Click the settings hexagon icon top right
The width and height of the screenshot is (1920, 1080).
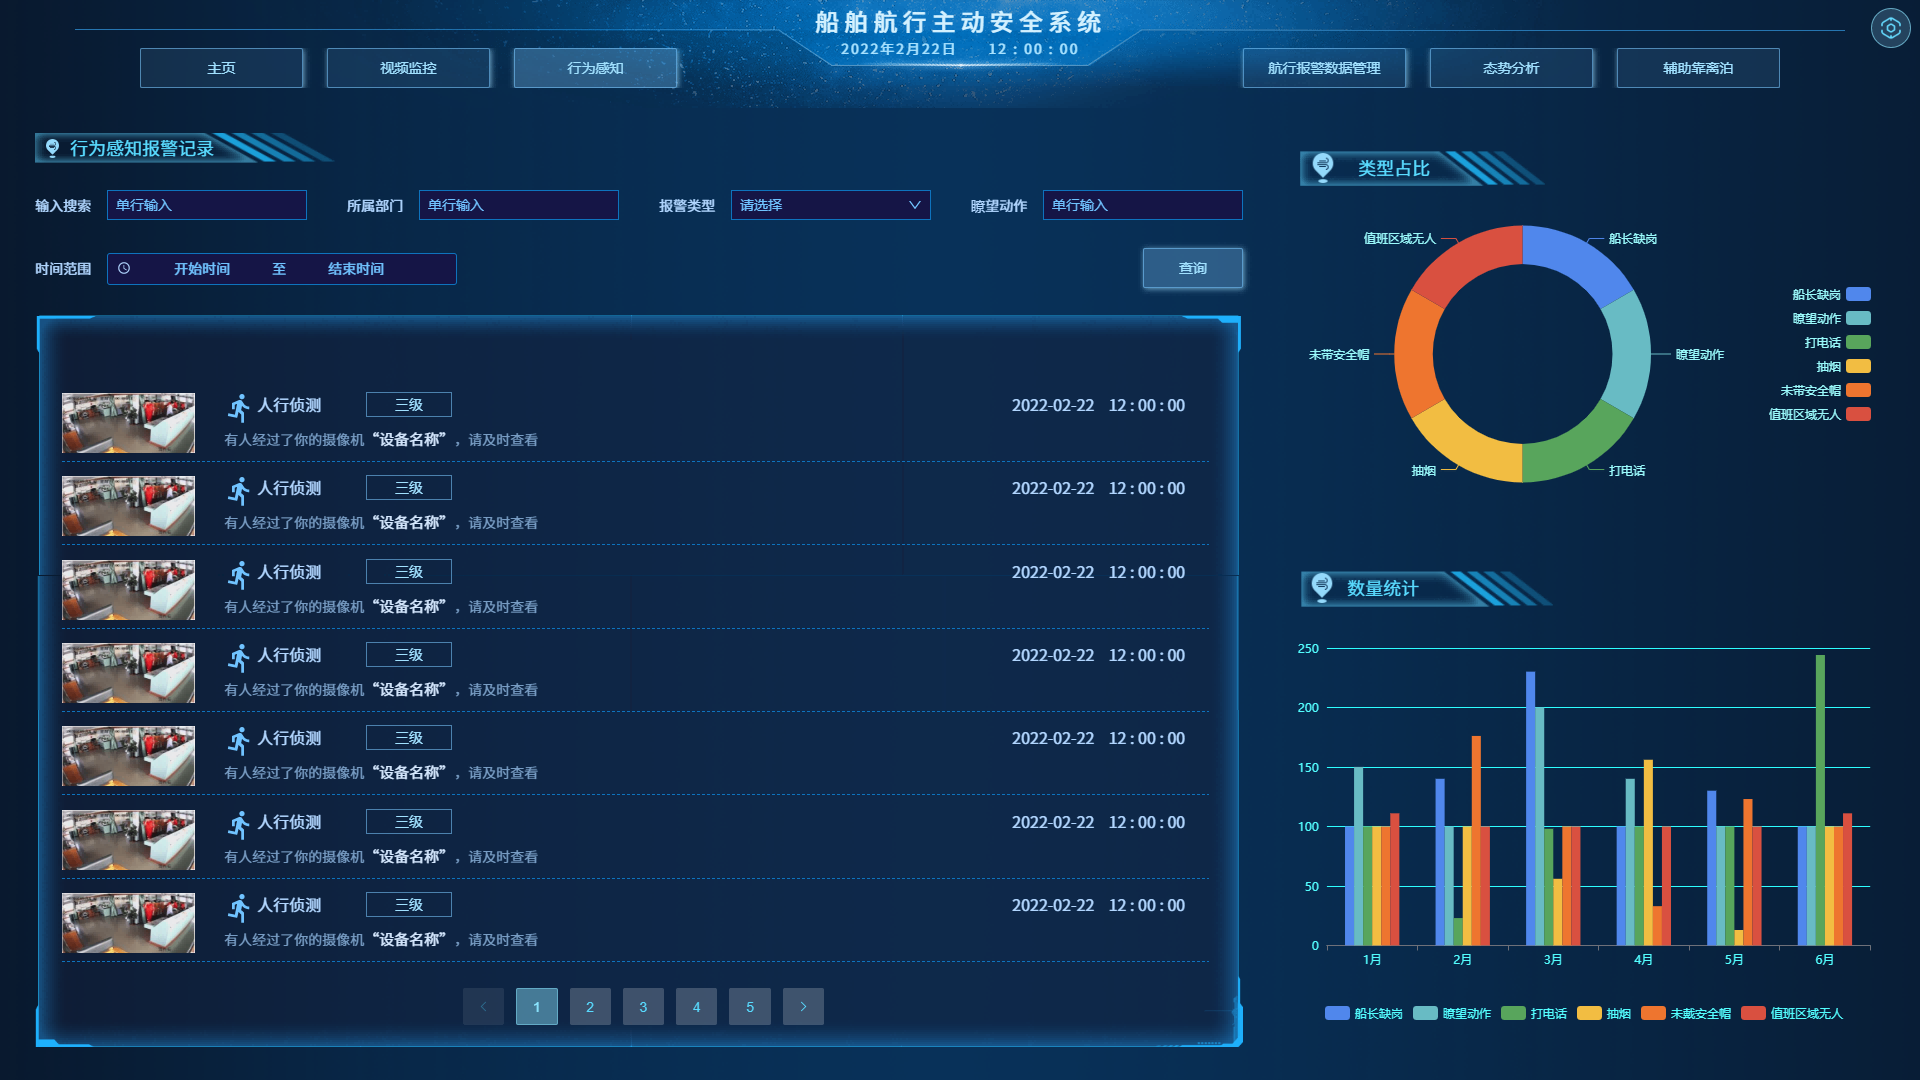point(1890,28)
